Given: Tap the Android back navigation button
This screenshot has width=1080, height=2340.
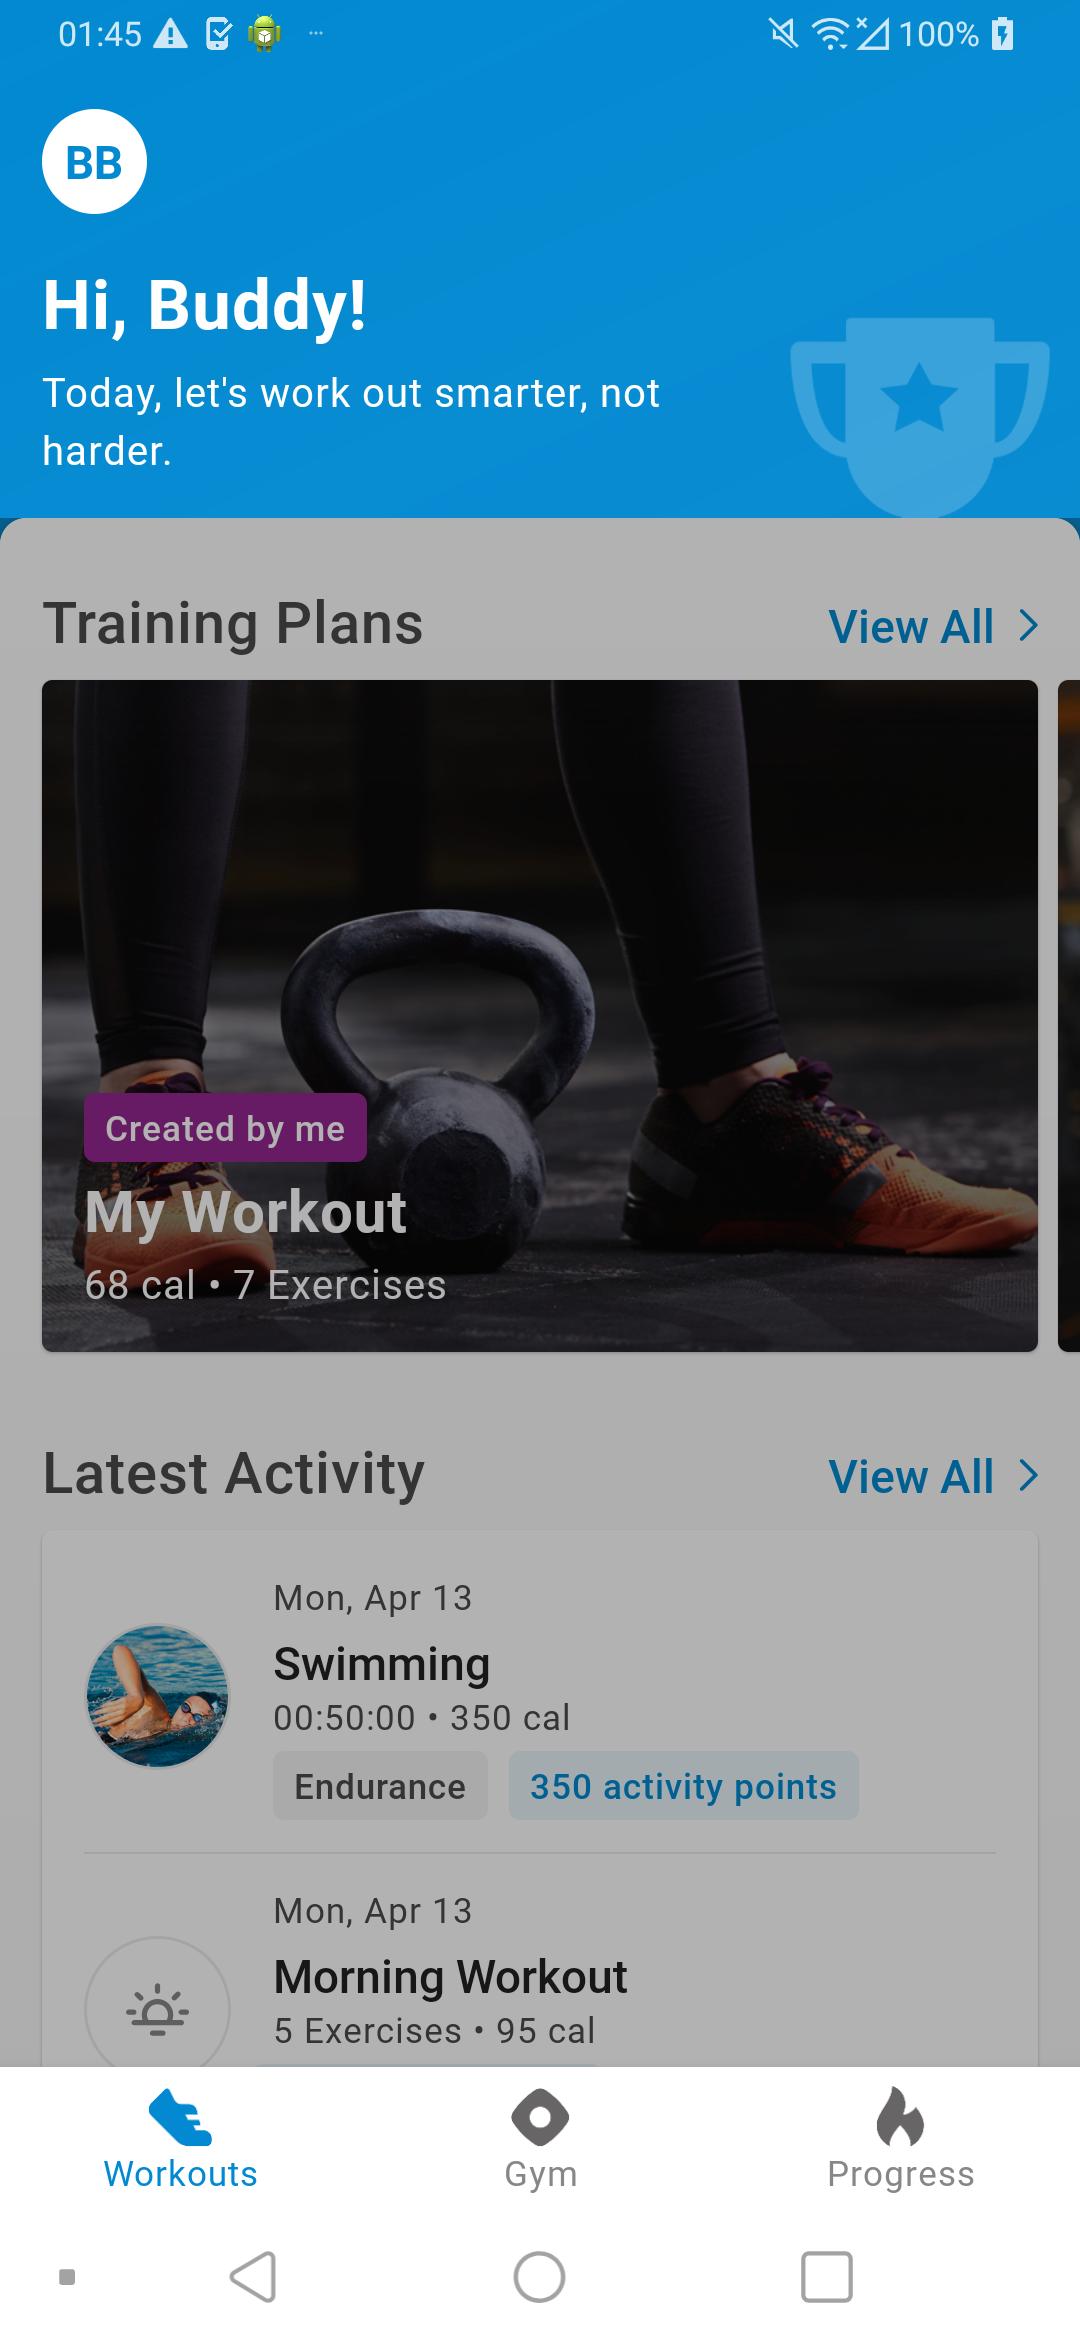Looking at the screenshot, I should [x=253, y=2277].
